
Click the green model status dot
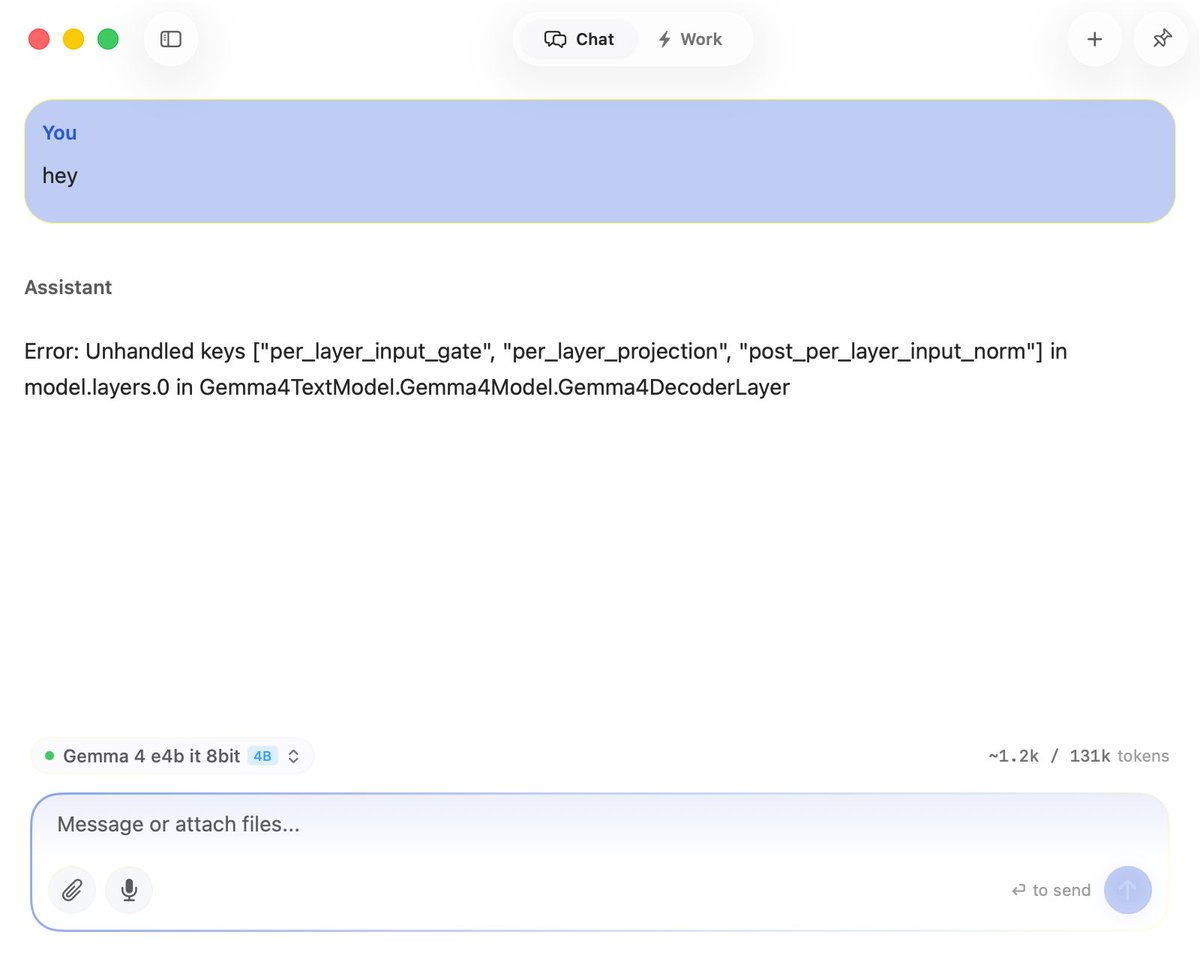point(50,756)
